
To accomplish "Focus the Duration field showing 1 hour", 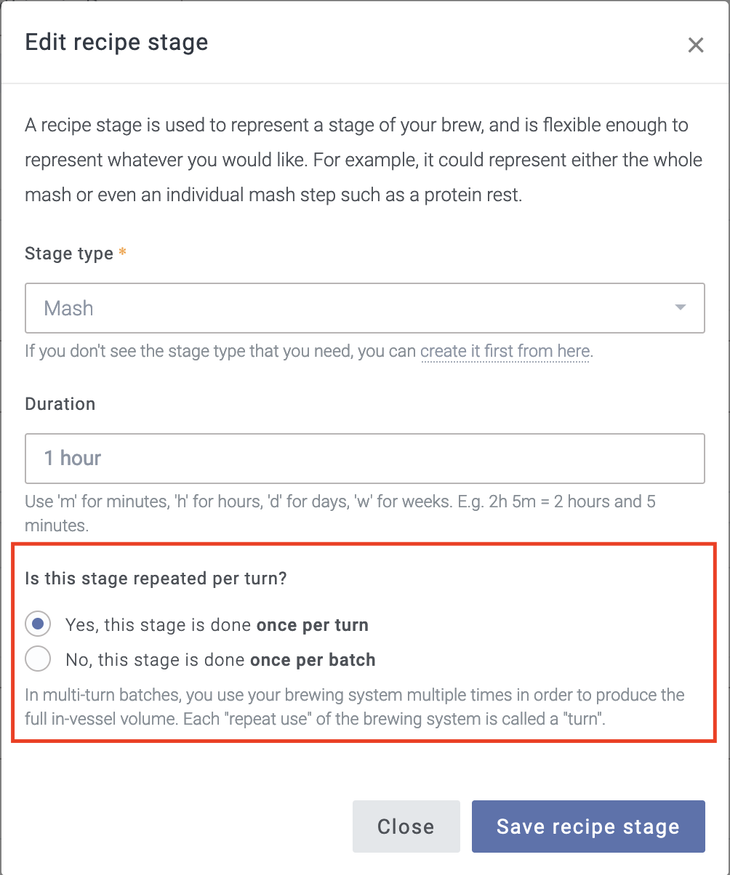I will point(364,458).
